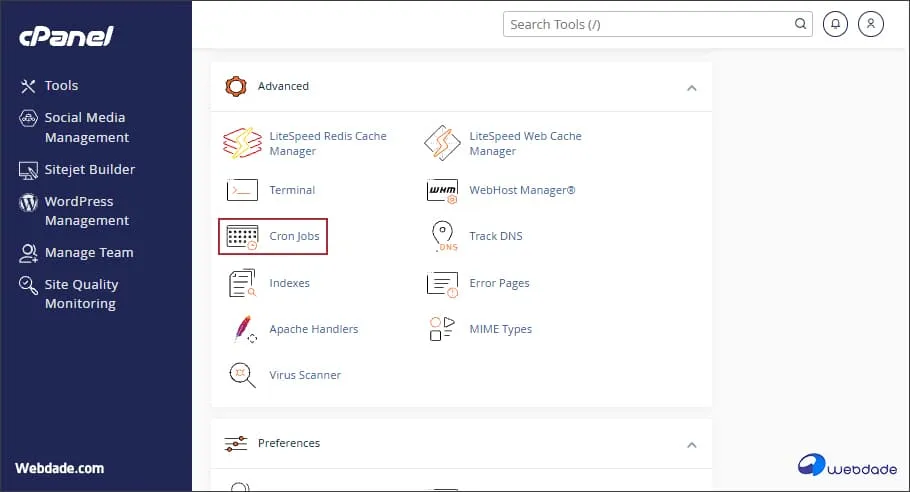
Task: Open Tools in the sidebar
Action: pos(62,86)
